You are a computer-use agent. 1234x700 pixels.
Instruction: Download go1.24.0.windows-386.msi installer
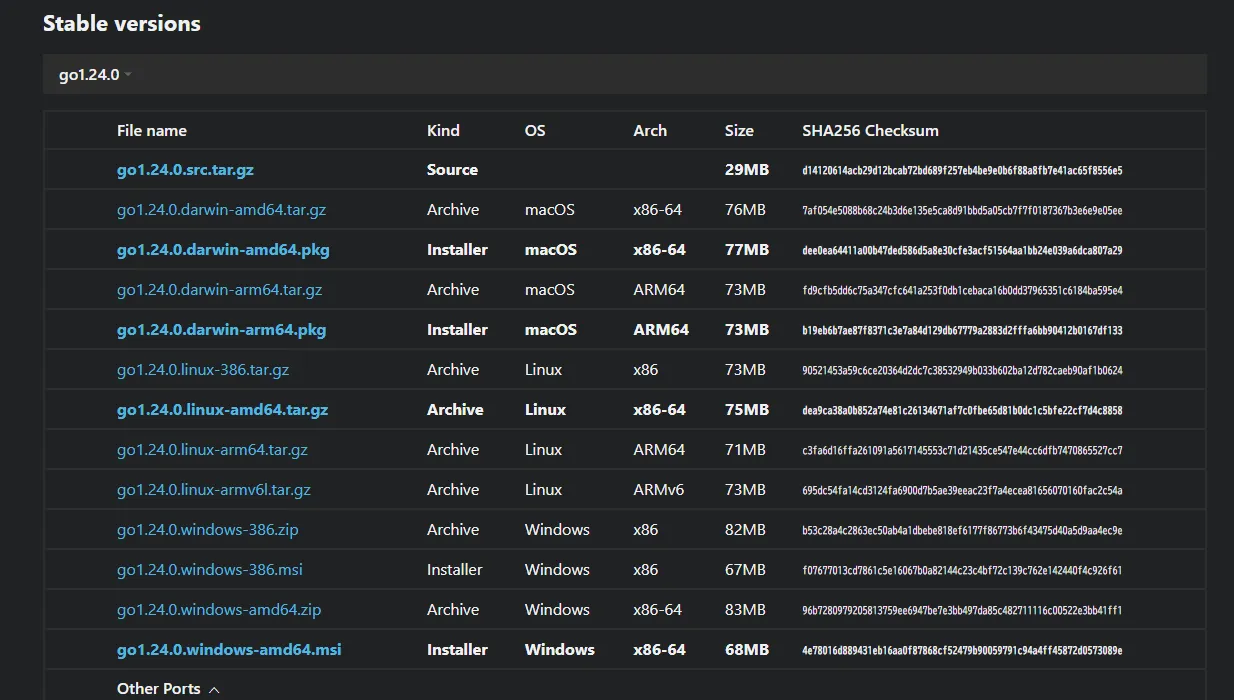tap(209, 570)
